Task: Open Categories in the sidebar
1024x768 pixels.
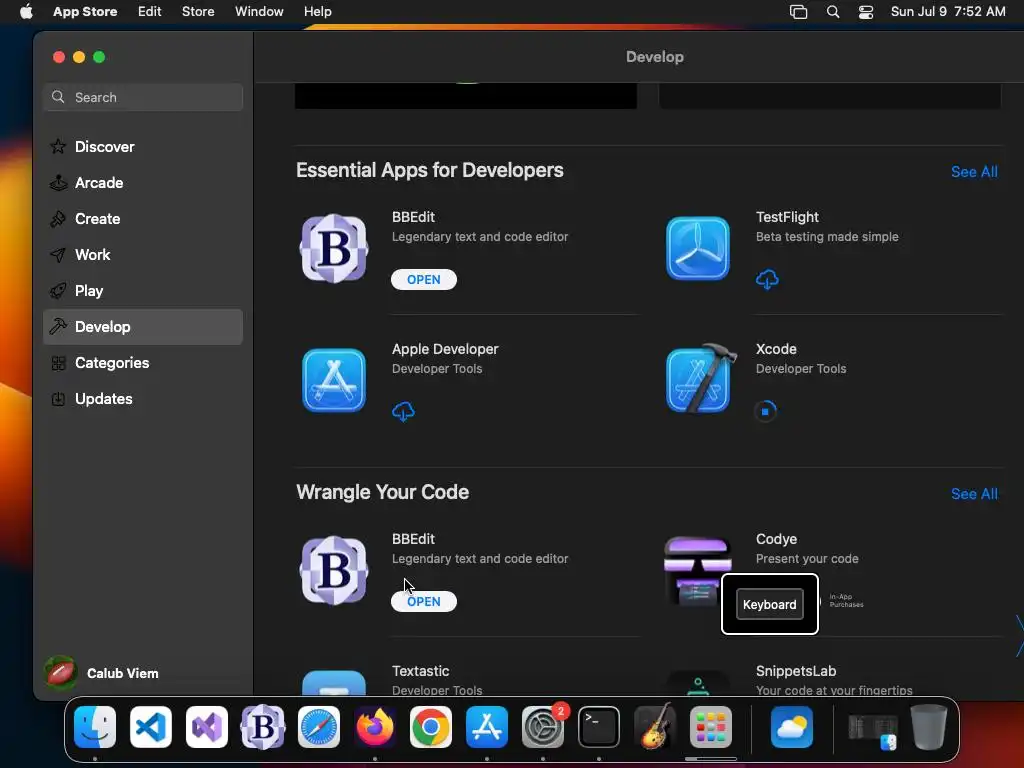Action: (x=142, y=362)
